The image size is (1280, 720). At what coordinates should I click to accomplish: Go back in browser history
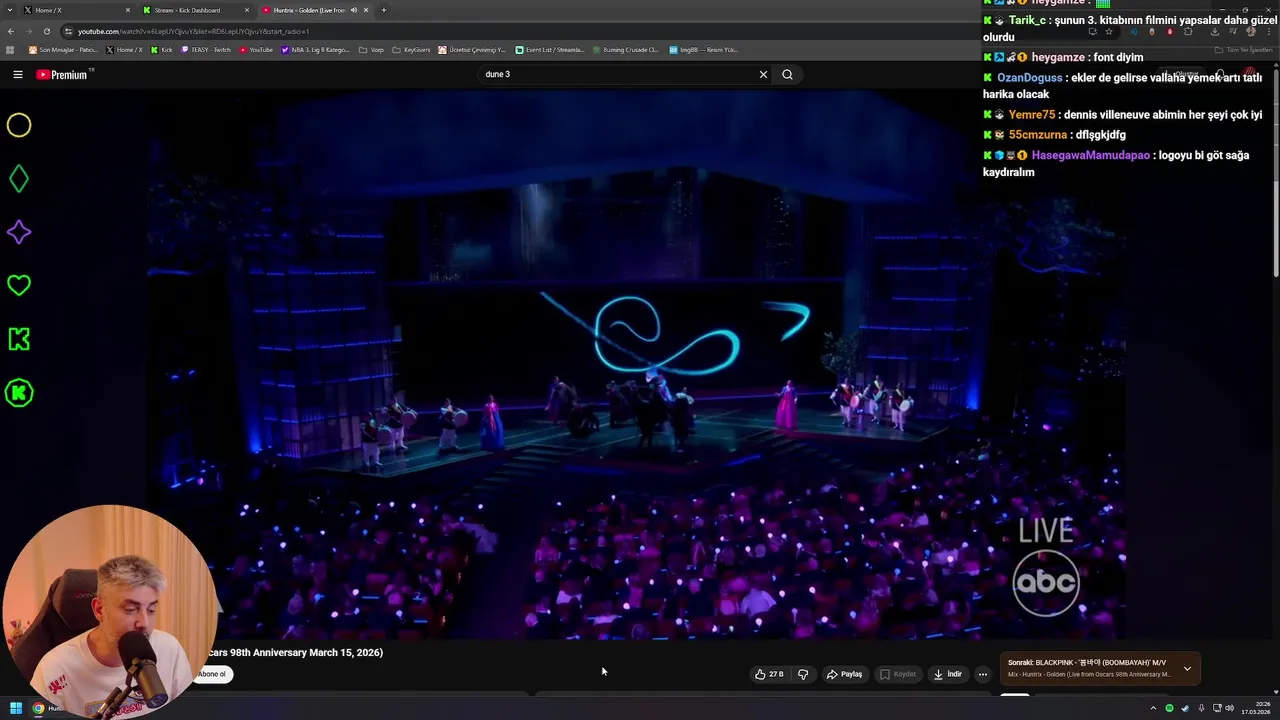pos(11,31)
